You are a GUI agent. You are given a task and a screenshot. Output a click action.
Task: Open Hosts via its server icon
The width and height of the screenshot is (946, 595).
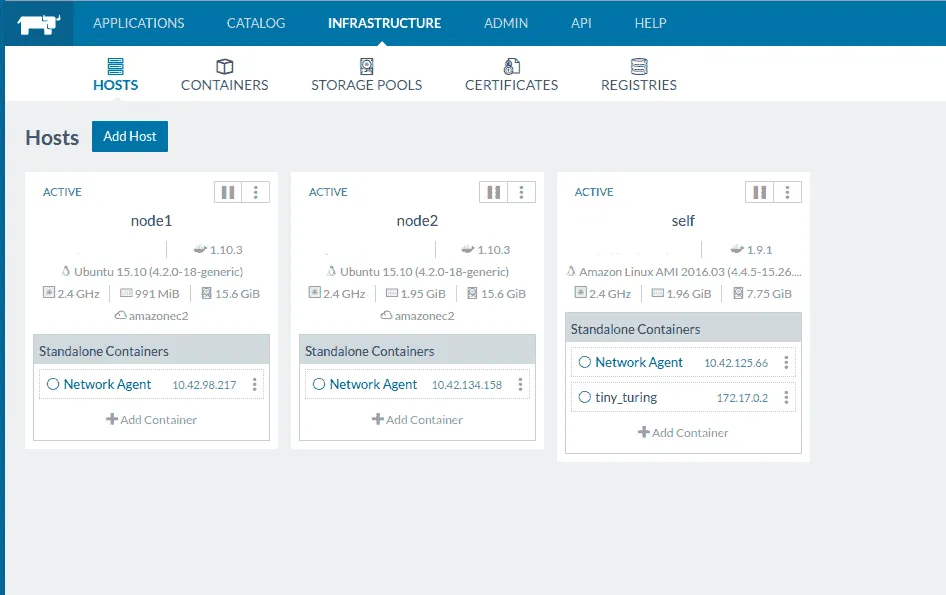click(115, 67)
